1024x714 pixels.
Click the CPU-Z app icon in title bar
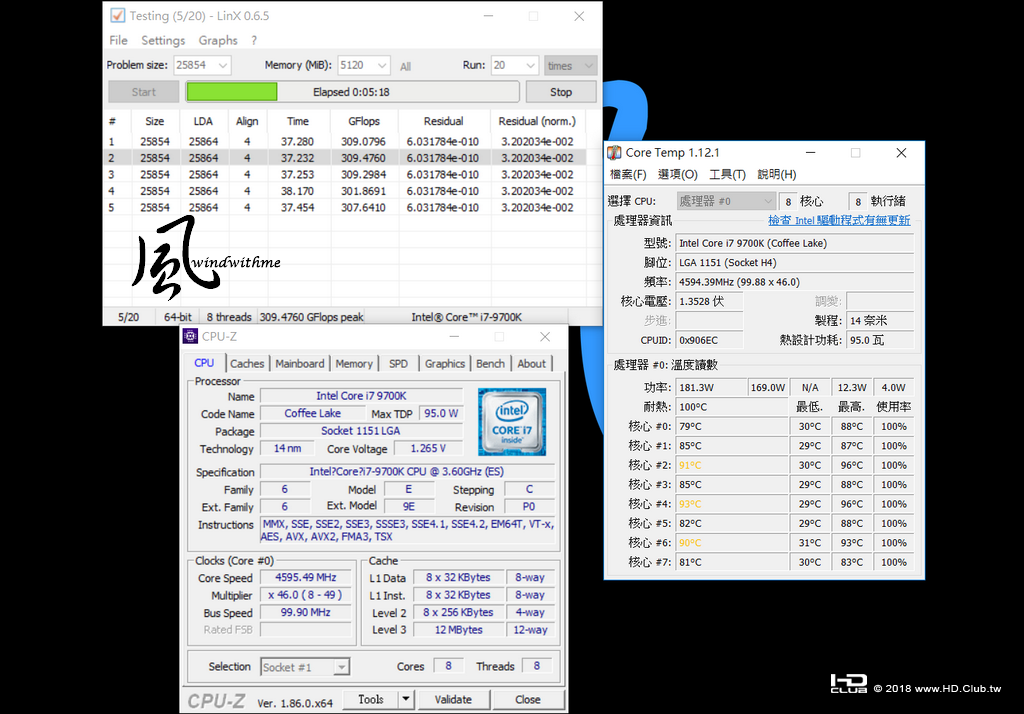[190, 336]
